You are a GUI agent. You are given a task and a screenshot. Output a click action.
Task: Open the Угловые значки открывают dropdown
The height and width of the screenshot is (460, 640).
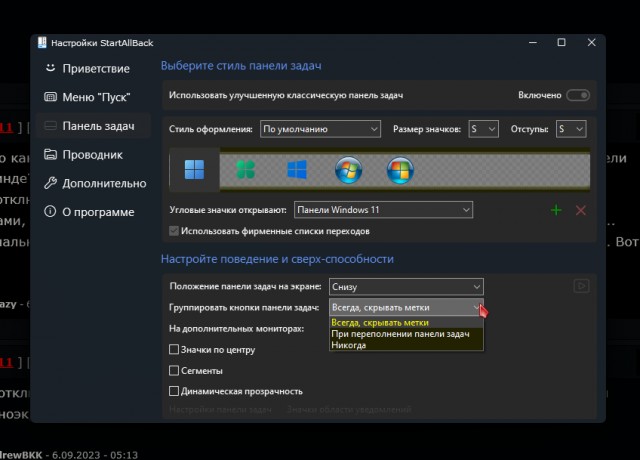(383, 210)
